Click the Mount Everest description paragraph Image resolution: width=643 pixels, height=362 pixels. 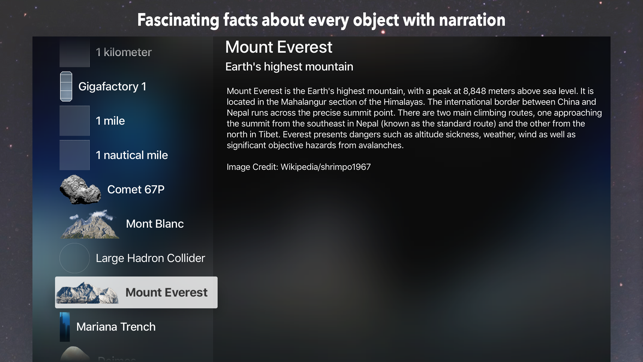click(x=414, y=118)
